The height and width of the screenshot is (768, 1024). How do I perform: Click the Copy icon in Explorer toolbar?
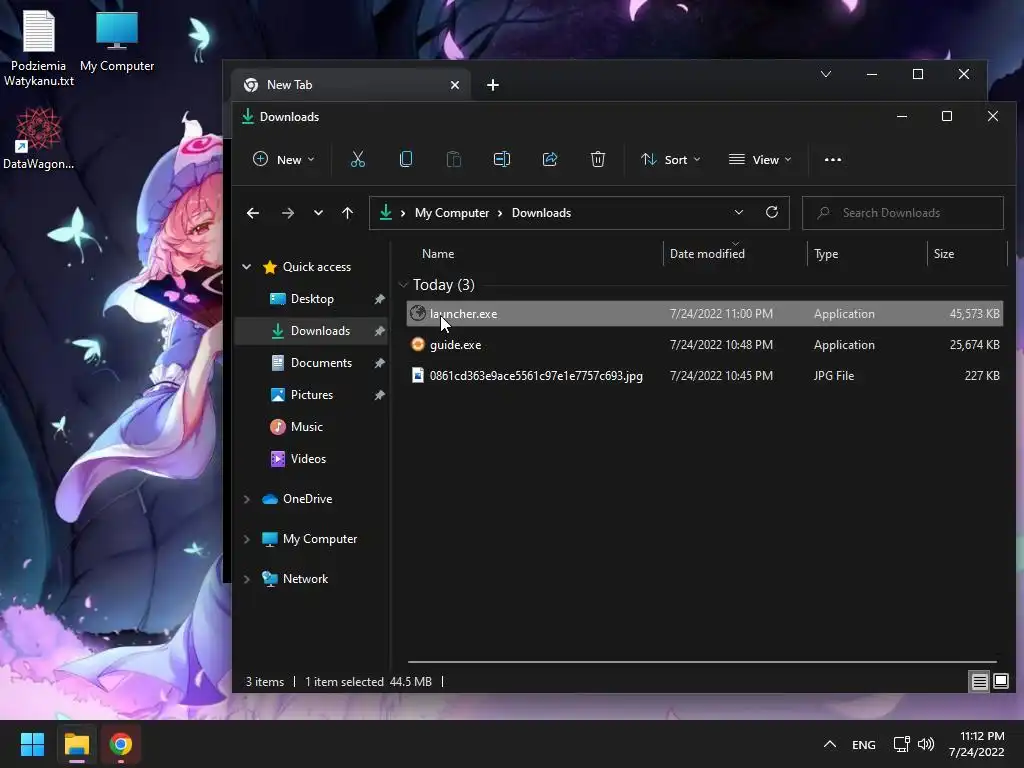click(406, 159)
